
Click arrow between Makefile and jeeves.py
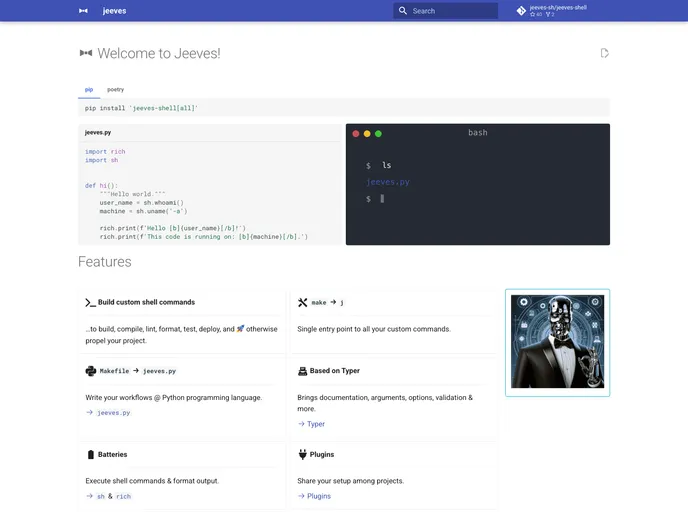click(x=136, y=371)
